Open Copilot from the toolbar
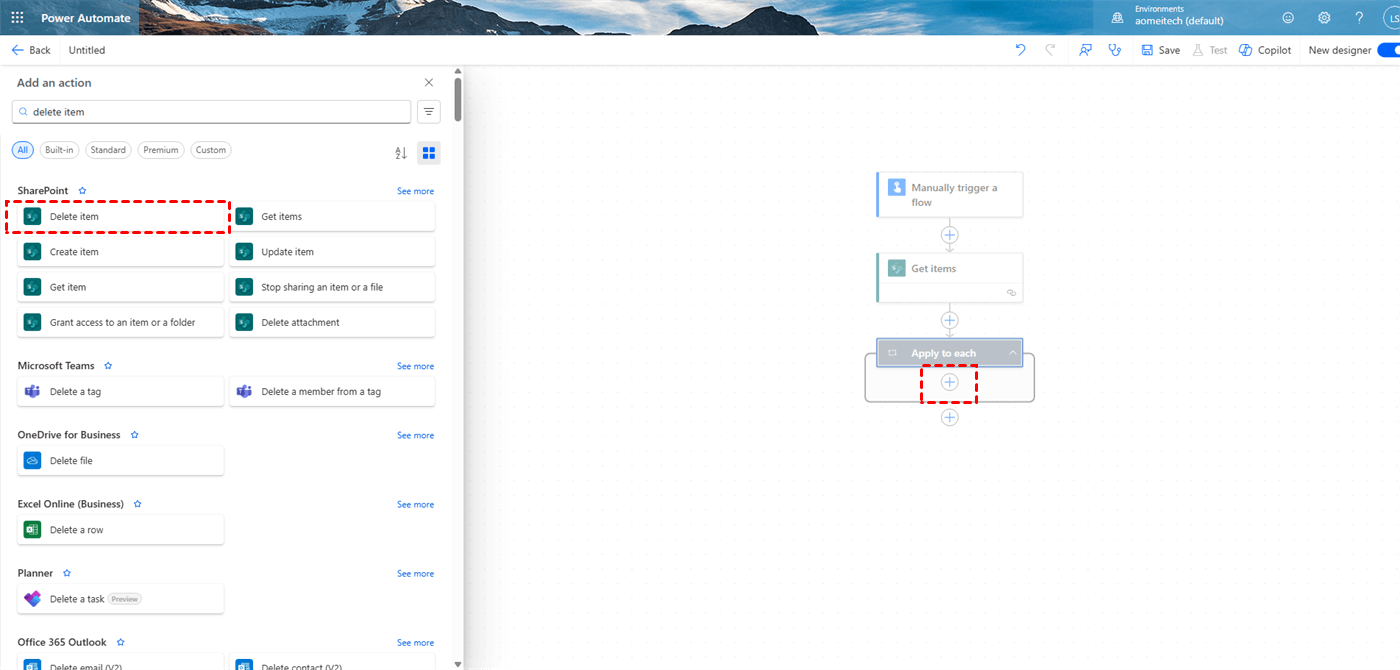The width and height of the screenshot is (1400, 670). coord(1265,50)
